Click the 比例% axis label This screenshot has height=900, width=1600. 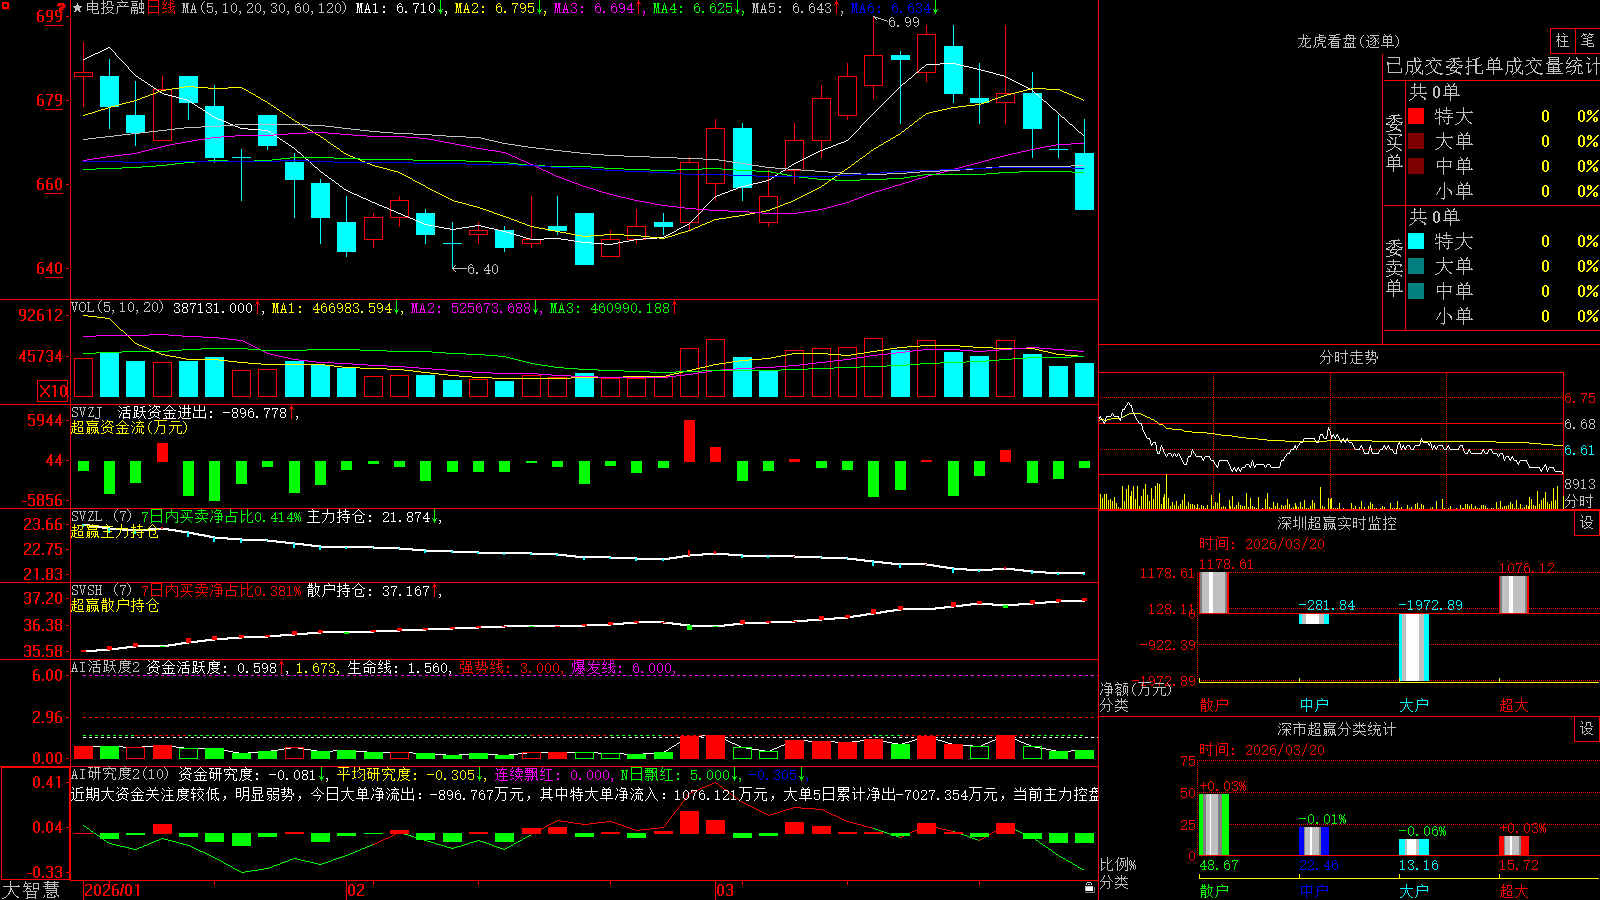coord(1118,864)
